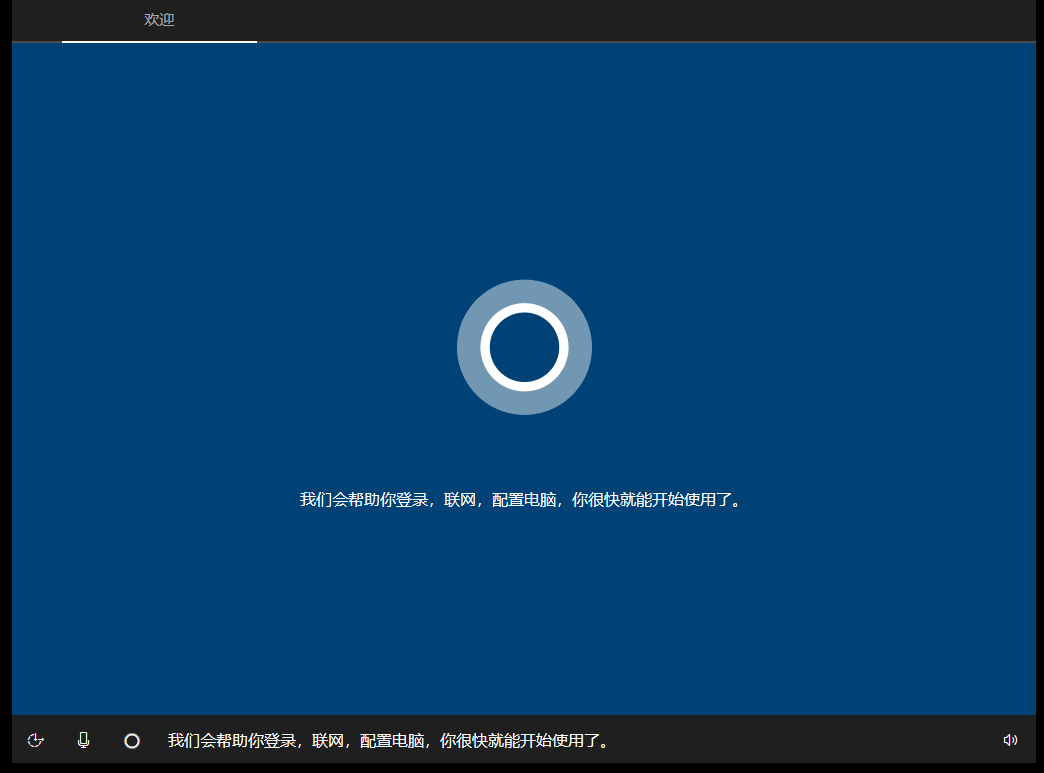Select the 欢迎 tab
This screenshot has height=773, width=1044.
tap(159, 20)
